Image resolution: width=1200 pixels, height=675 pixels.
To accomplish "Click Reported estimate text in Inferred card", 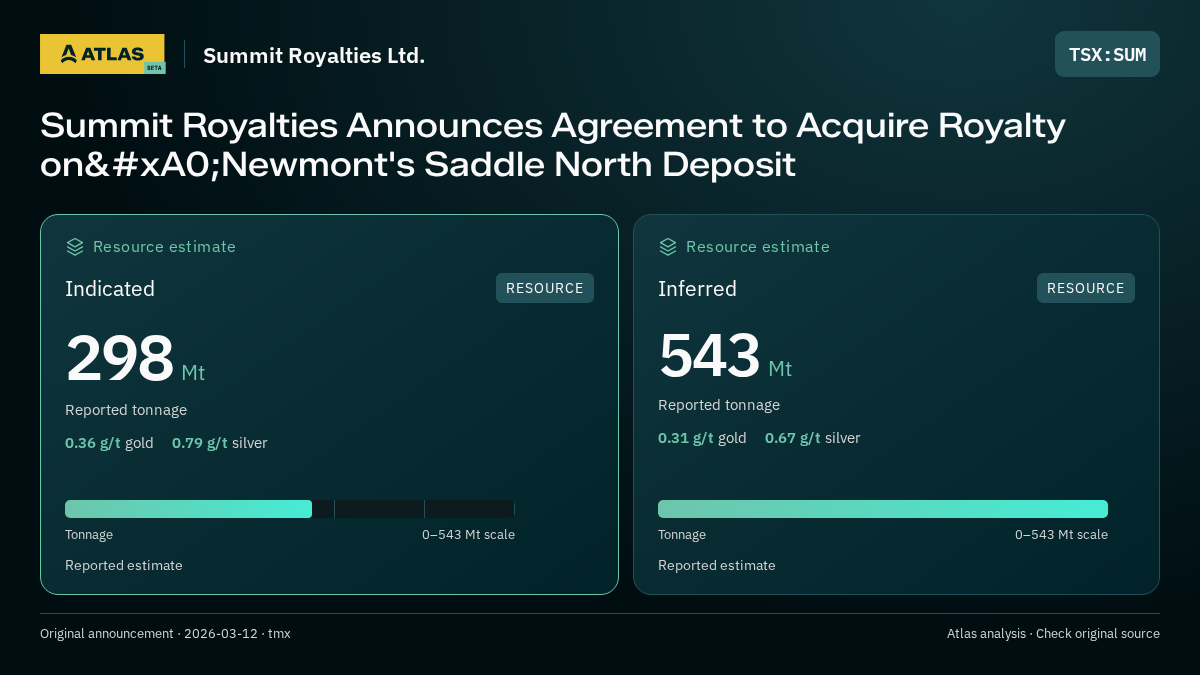I will point(717,566).
